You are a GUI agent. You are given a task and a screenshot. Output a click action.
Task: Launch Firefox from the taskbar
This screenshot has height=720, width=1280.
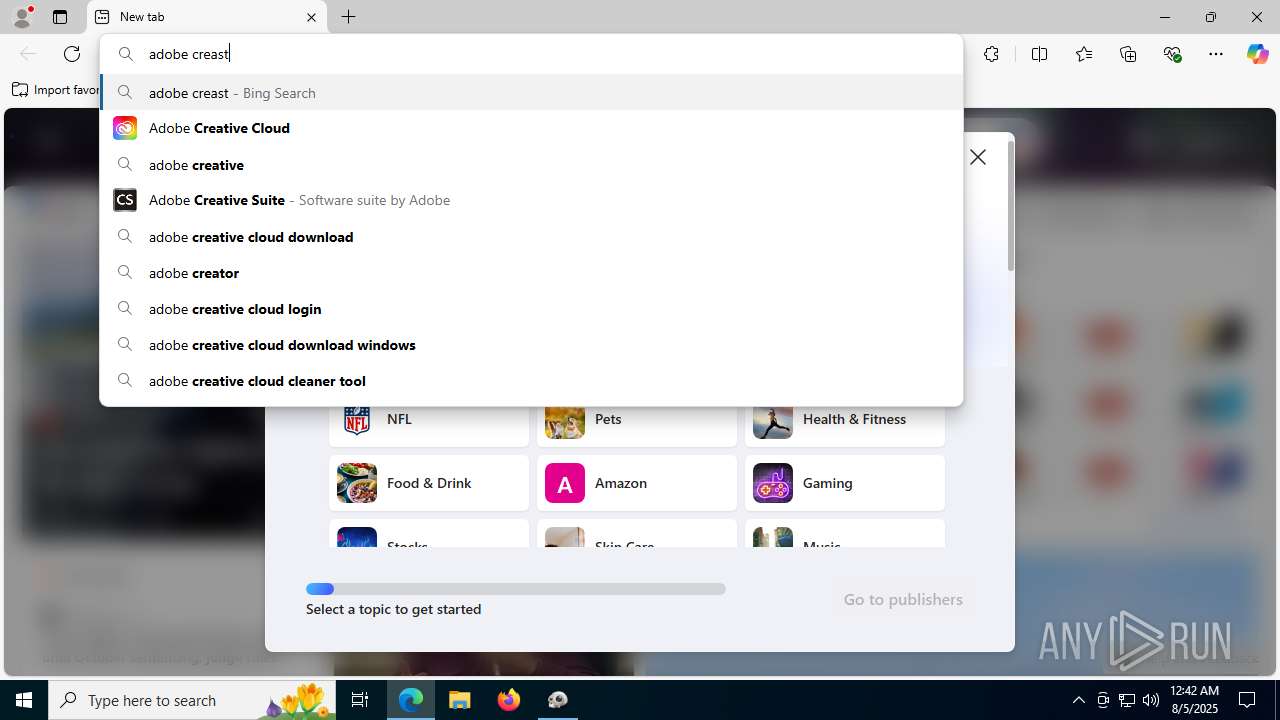(509, 700)
